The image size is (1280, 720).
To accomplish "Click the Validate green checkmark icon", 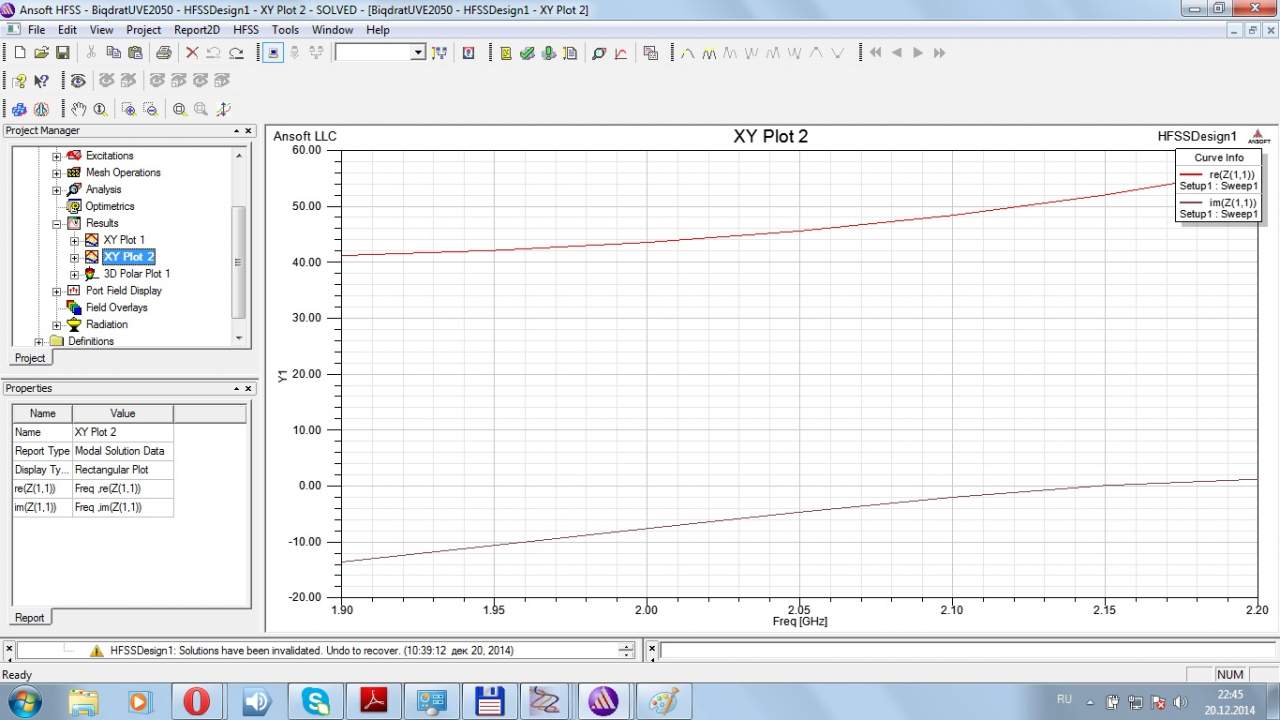I will (527, 53).
